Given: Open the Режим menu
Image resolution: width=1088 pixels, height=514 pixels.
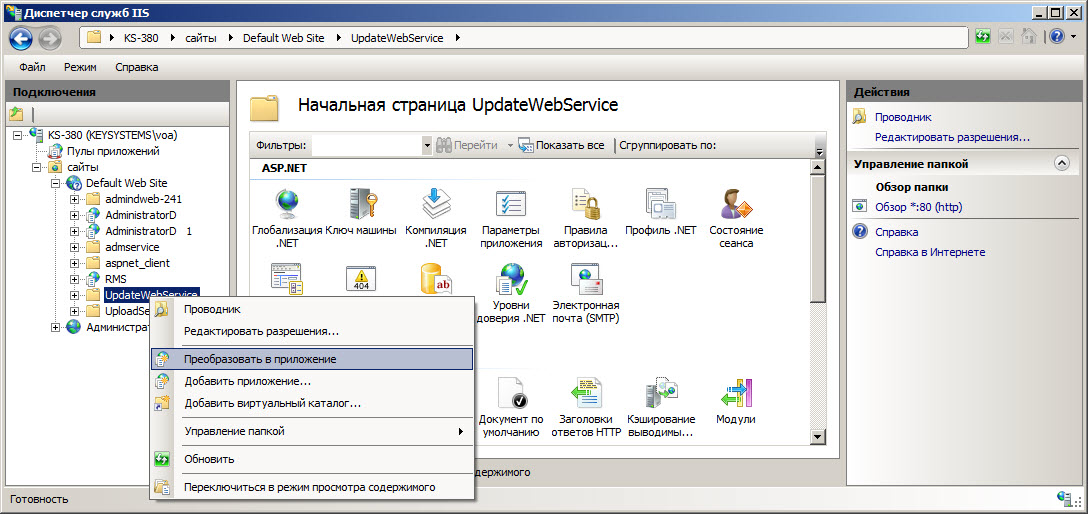Looking at the screenshot, I should coord(80,67).
